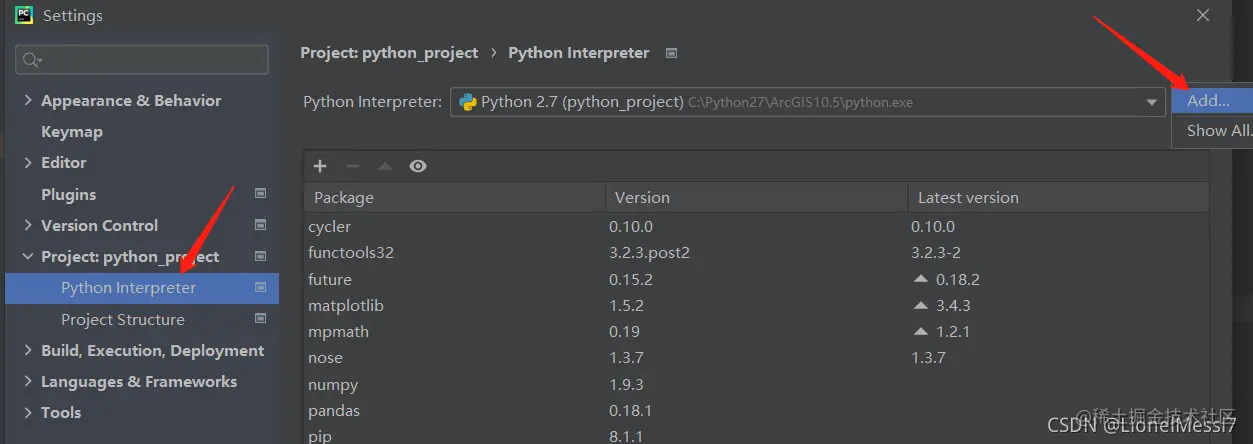Sort by Latest version column header
Image resolution: width=1253 pixels, height=444 pixels.
click(x=968, y=197)
